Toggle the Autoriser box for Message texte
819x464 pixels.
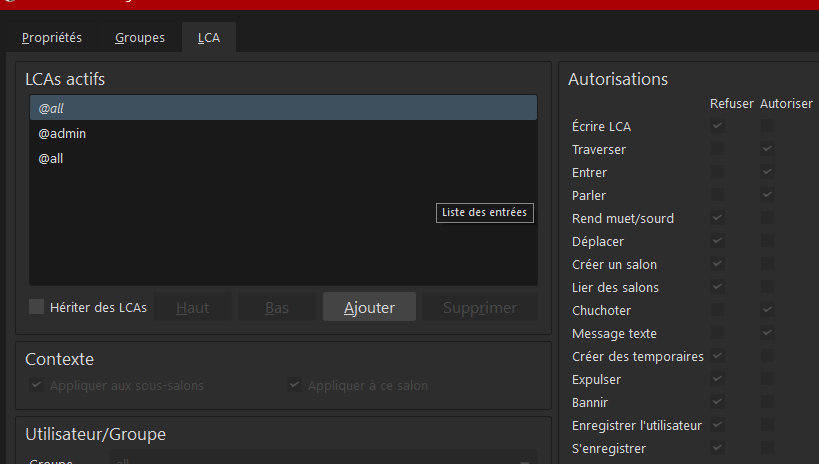[767, 333]
